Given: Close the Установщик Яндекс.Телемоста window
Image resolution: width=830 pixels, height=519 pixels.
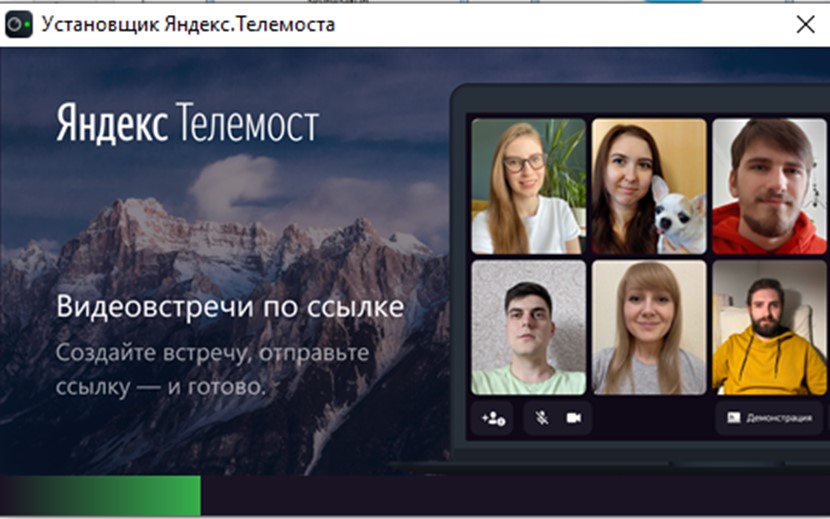Looking at the screenshot, I should (805, 24).
